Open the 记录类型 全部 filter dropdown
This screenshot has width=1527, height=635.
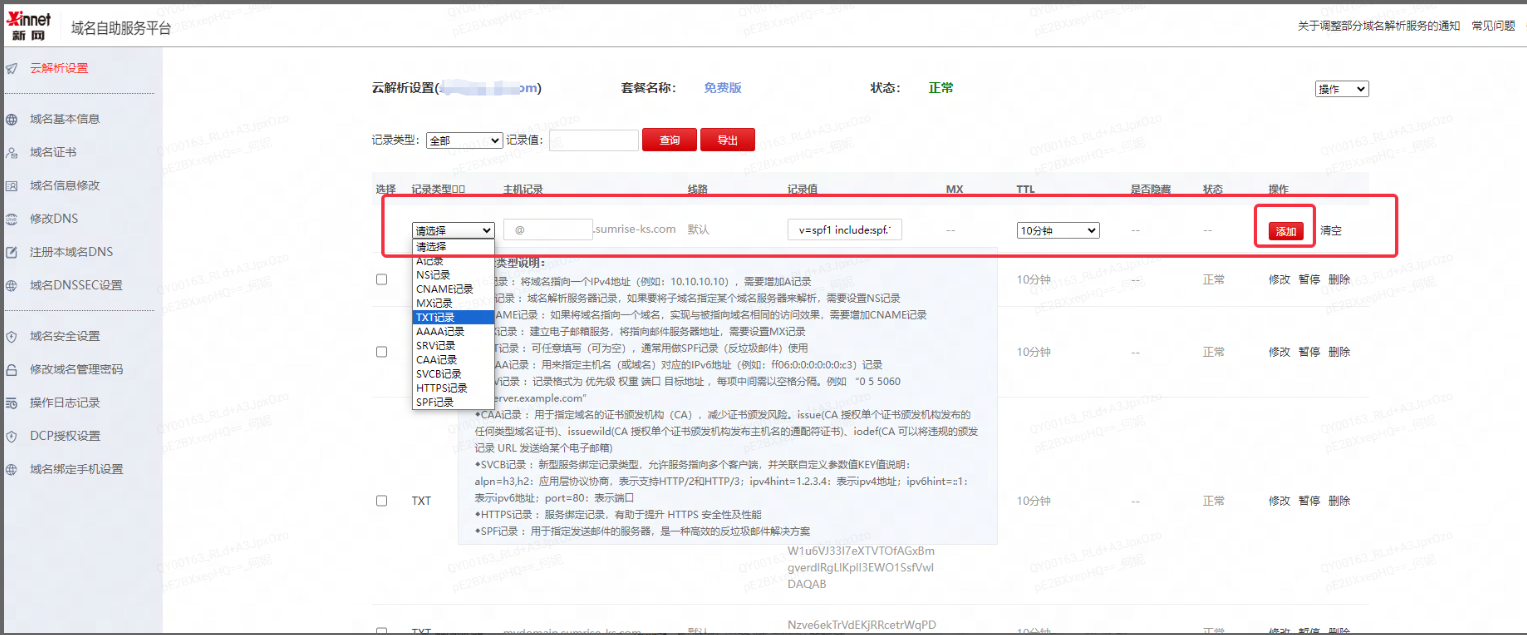(464, 141)
